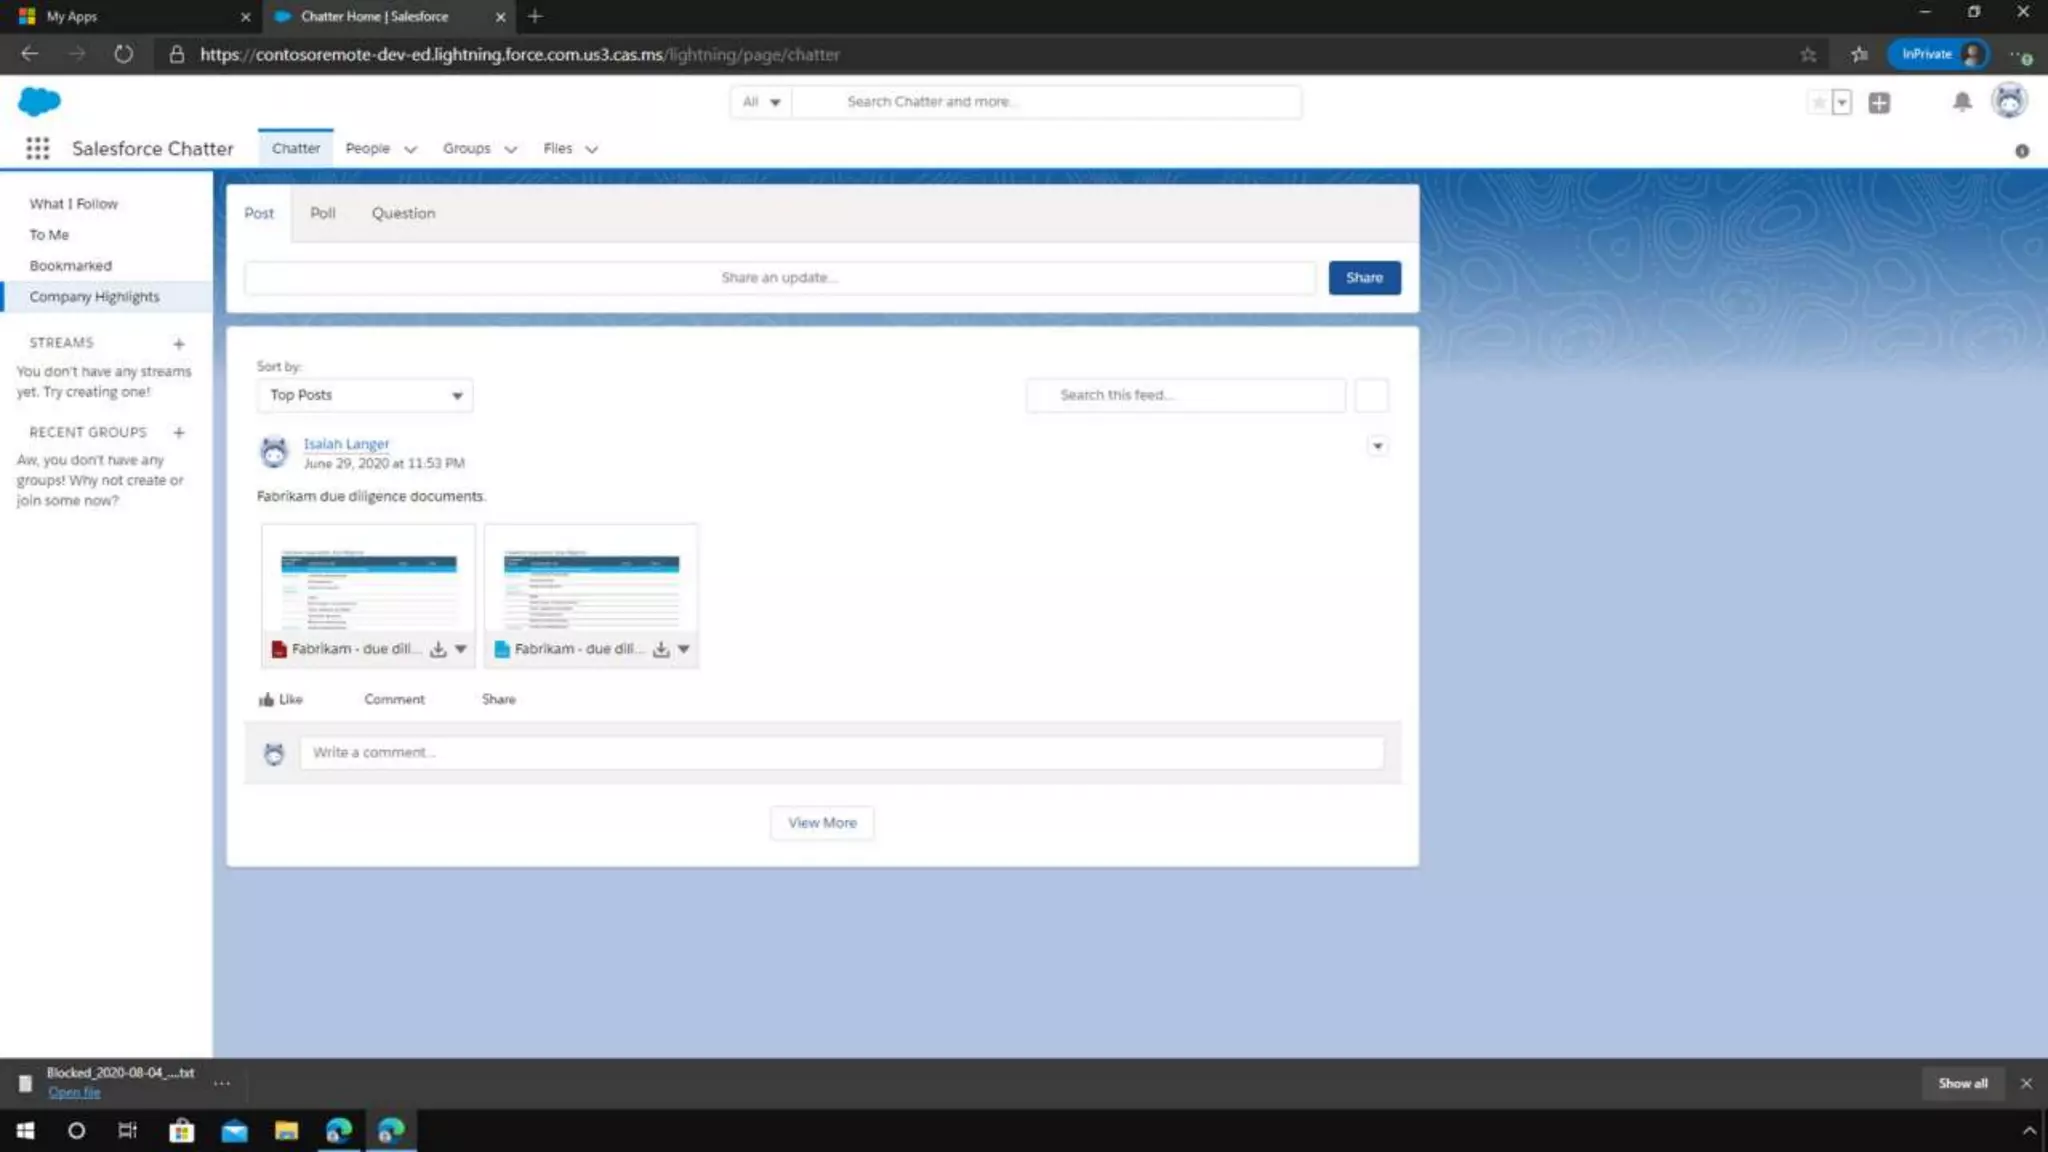
Task: Like Isaiah Langer's post
Action: (x=281, y=699)
